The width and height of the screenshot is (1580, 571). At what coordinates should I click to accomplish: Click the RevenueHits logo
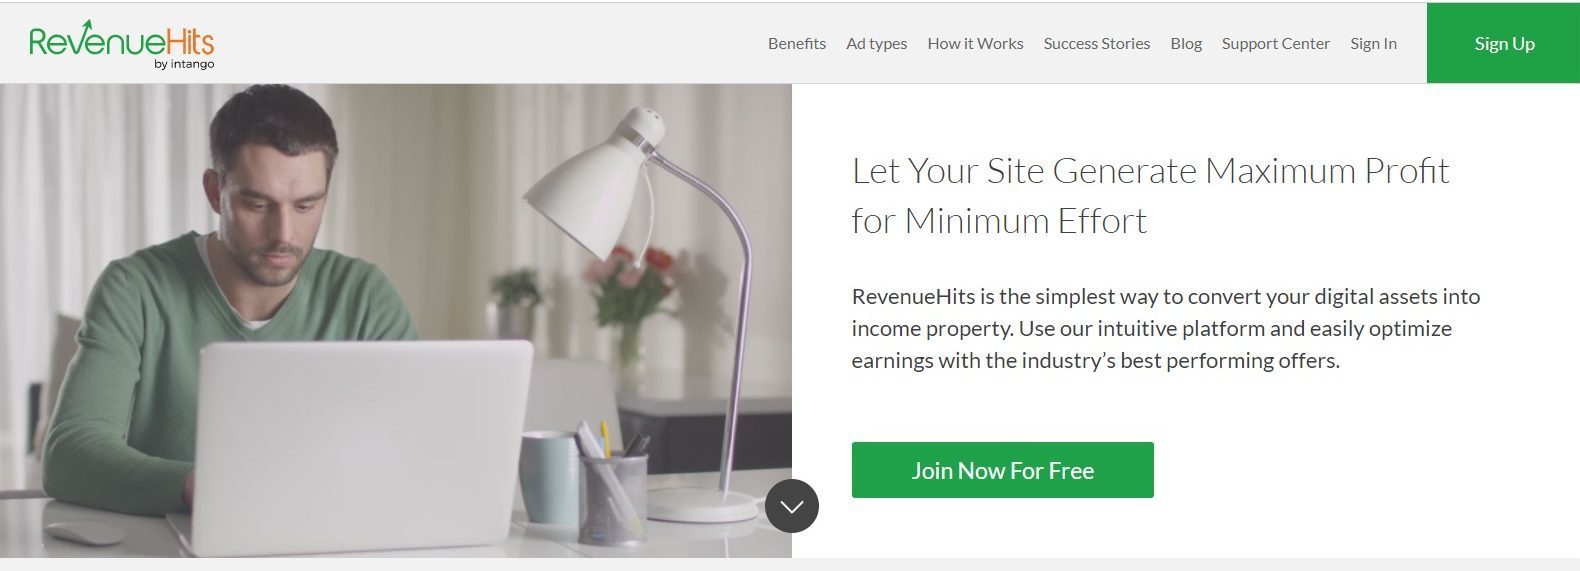pos(121,44)
